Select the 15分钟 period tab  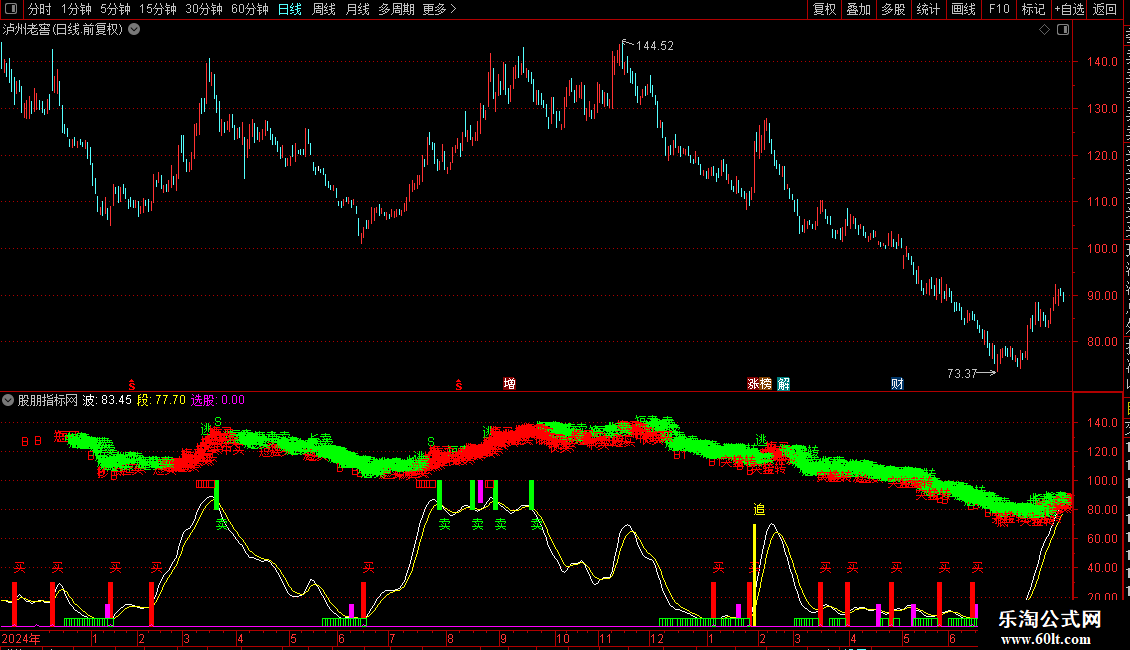[x=157, y=9]
